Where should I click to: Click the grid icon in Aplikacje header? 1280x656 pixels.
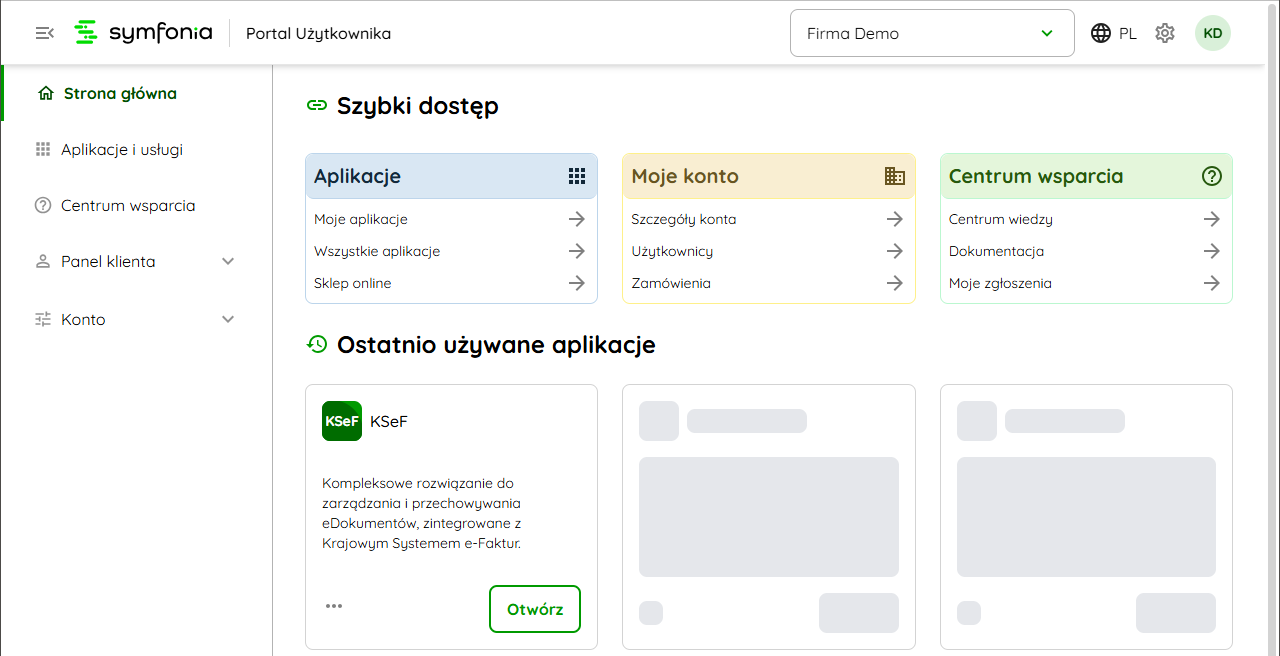pyautogui.click(x=577, y=176)
